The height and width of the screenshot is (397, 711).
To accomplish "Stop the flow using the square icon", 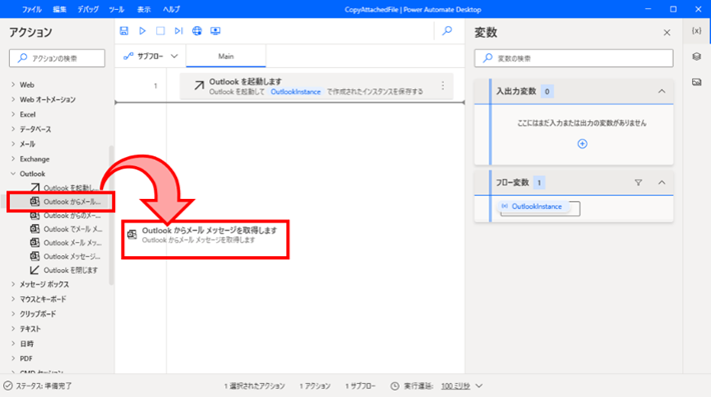I will coord(160,31).
